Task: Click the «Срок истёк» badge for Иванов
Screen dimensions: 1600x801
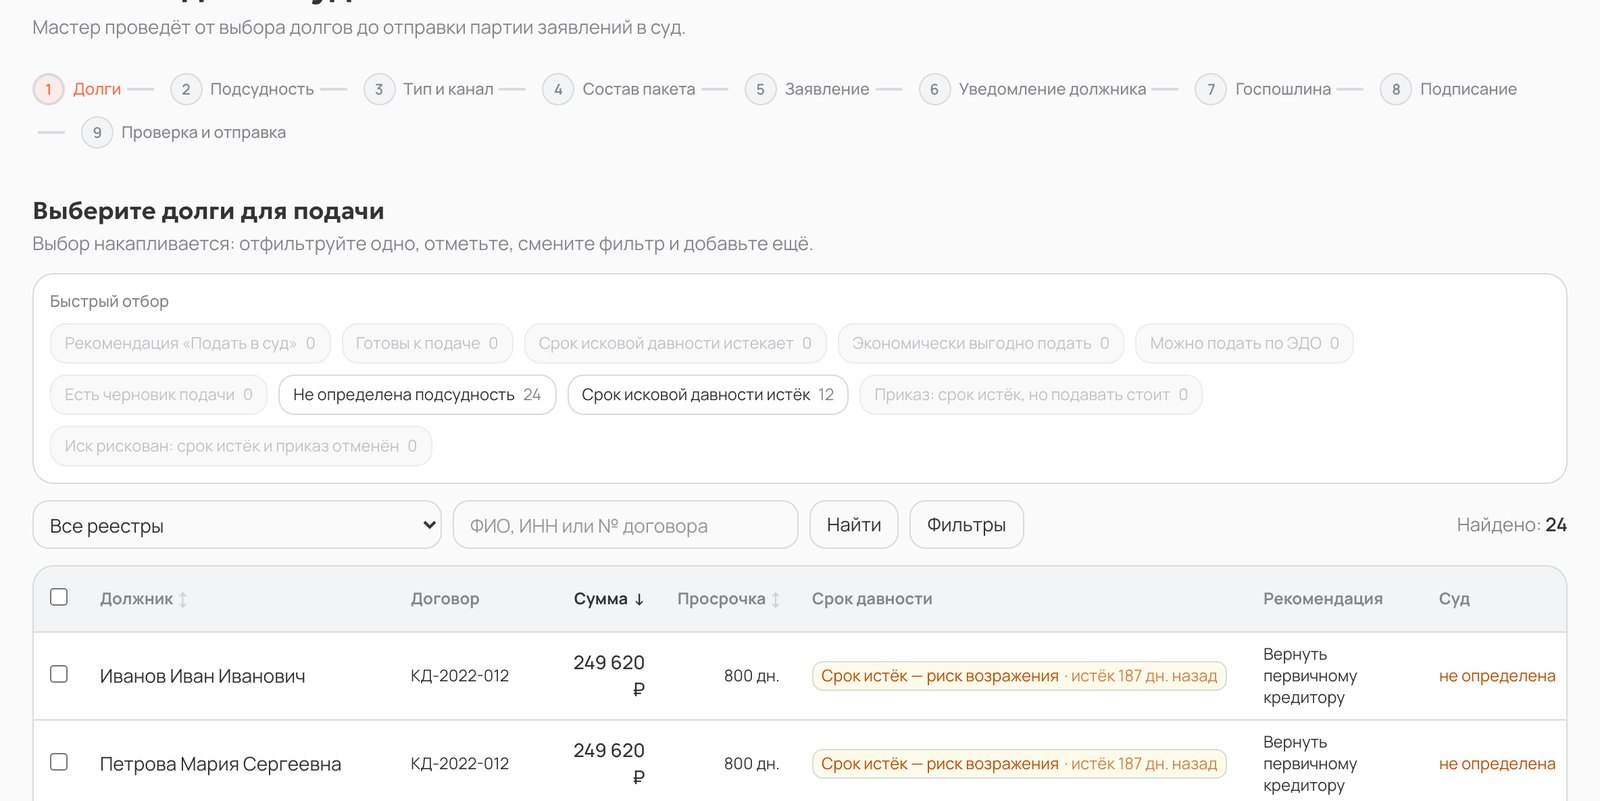Action: (1019, 676)
